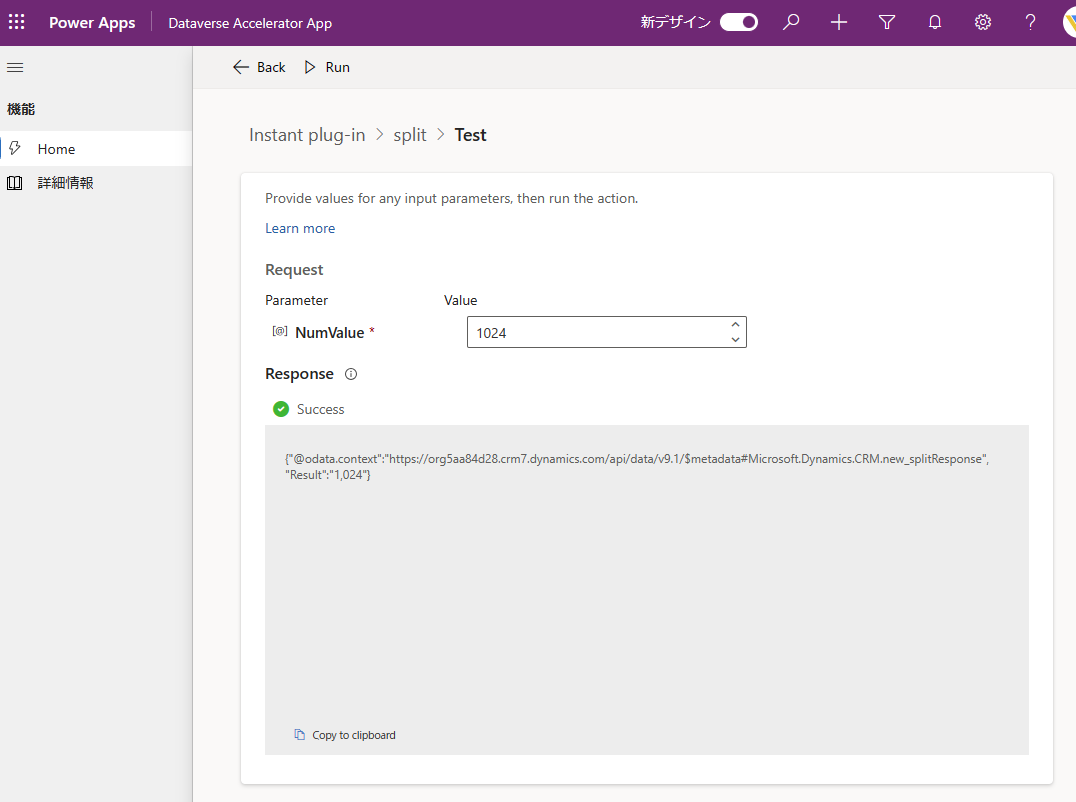Open the Learn more link
This screenshot has width=1076, height=802.
(300, 228)
